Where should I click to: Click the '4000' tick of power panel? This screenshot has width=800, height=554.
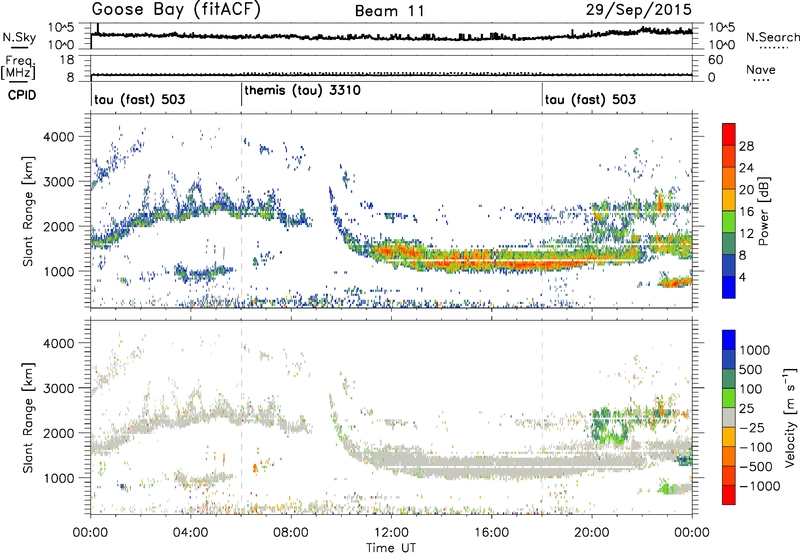tap(57, 137)
